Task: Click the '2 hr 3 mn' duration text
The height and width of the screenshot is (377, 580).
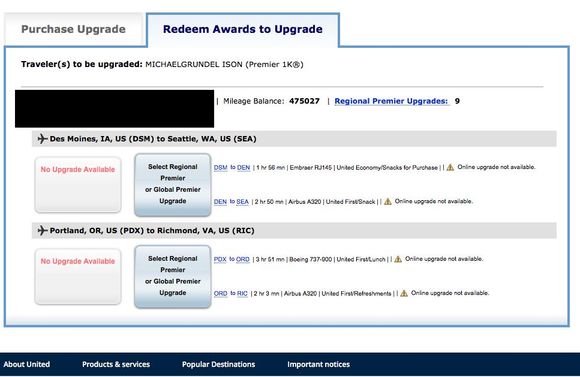Action: pos(266,293)
